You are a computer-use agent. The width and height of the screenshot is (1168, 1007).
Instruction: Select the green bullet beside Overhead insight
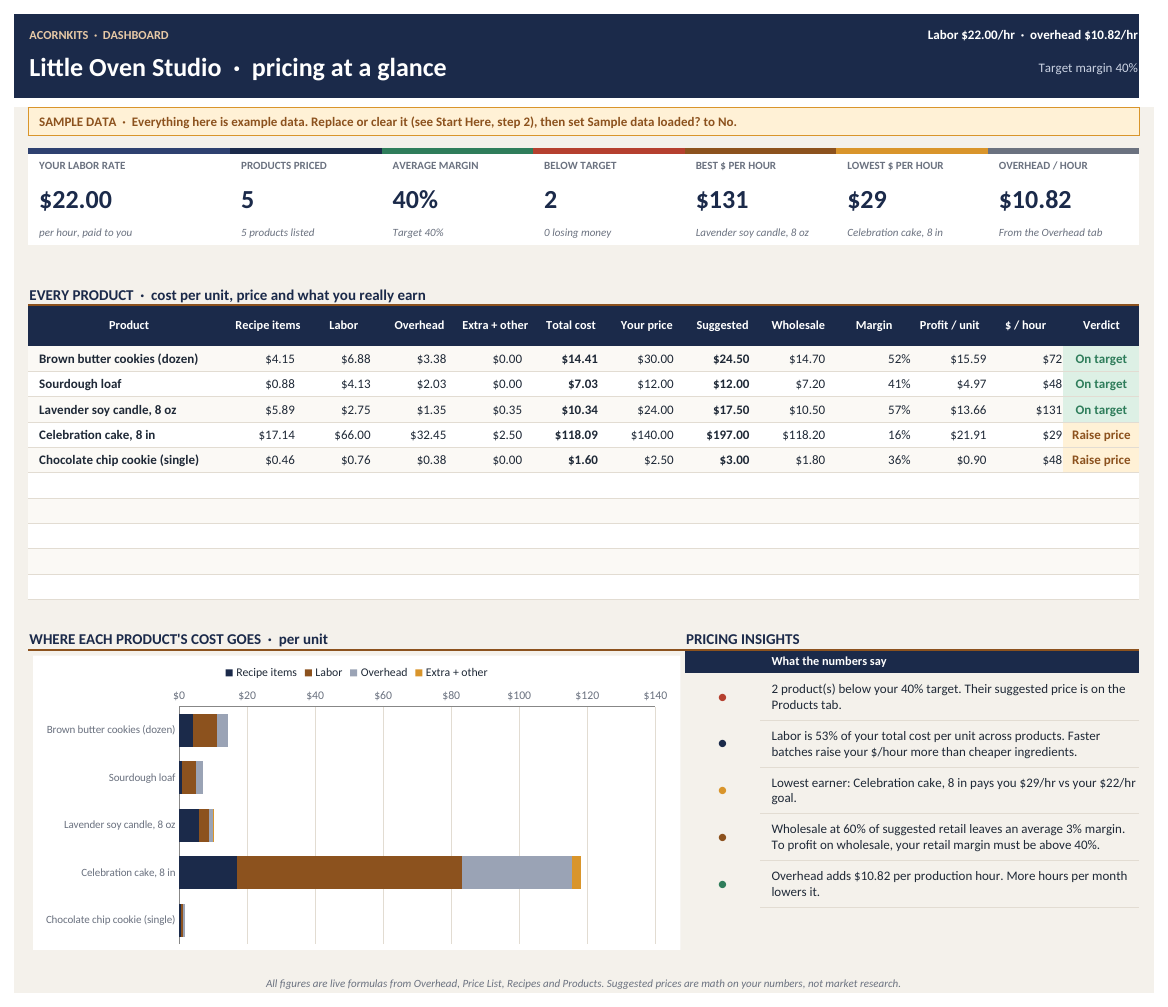click(722, 884)
